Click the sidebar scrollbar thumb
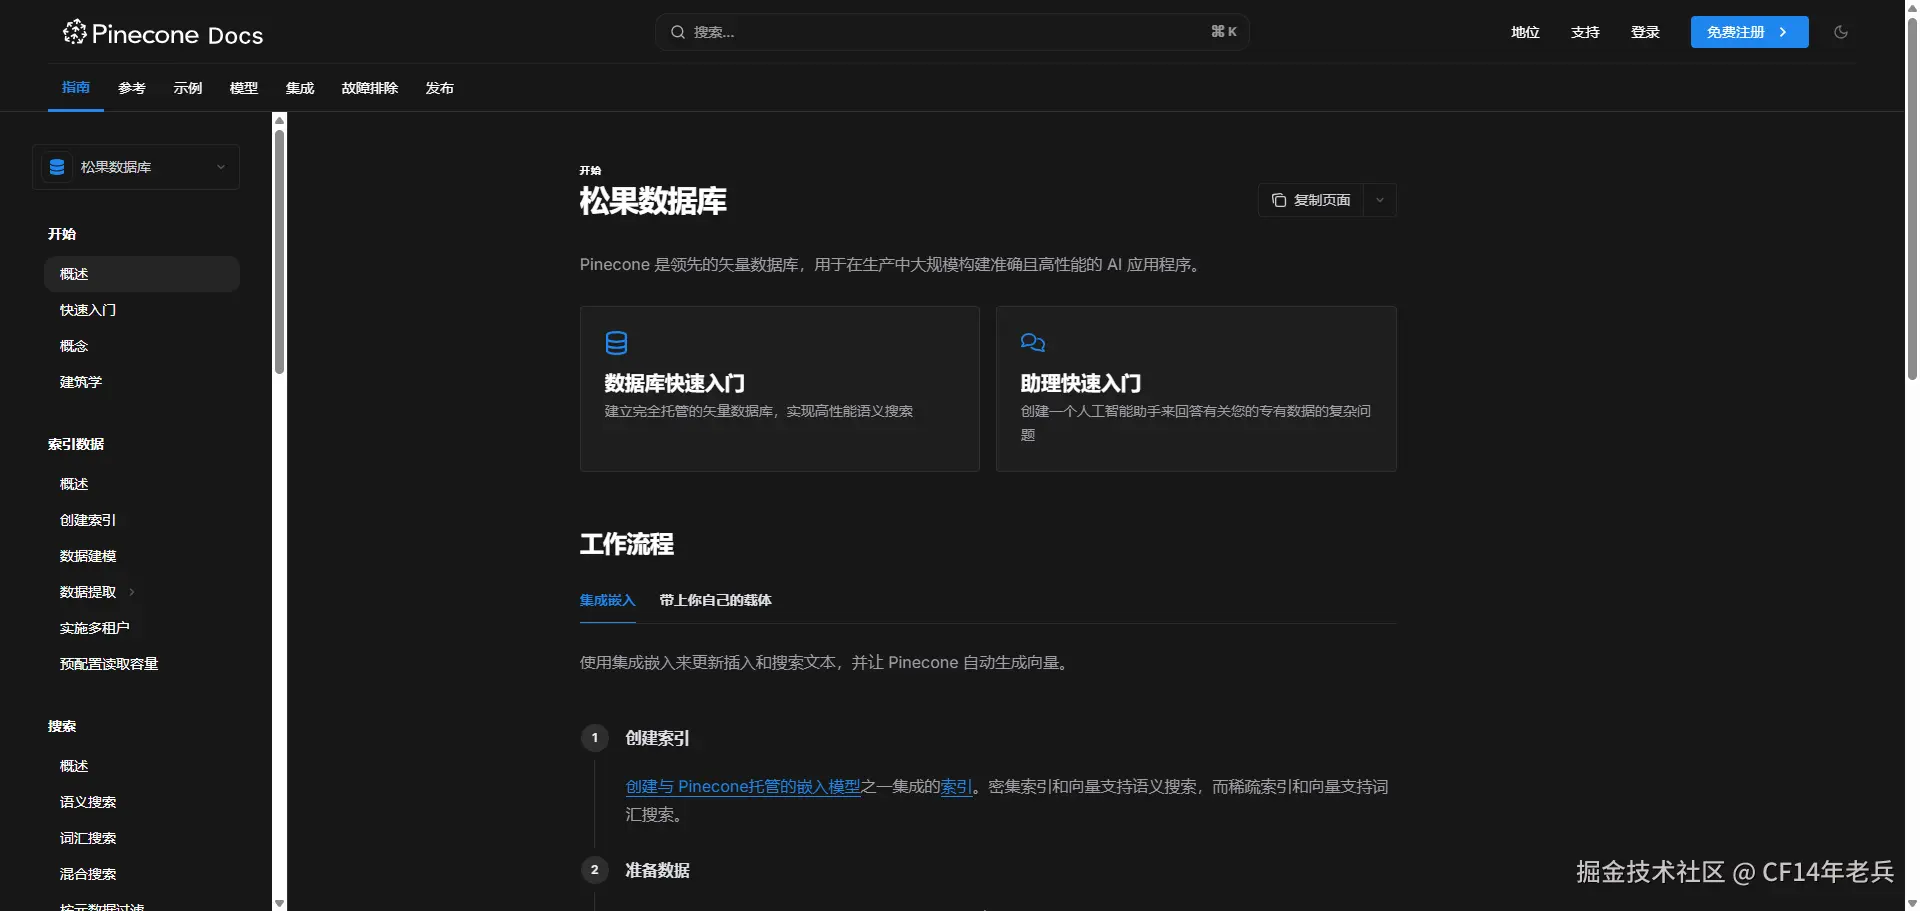This screenshot has width=1920, height=911. pos(280,252)
